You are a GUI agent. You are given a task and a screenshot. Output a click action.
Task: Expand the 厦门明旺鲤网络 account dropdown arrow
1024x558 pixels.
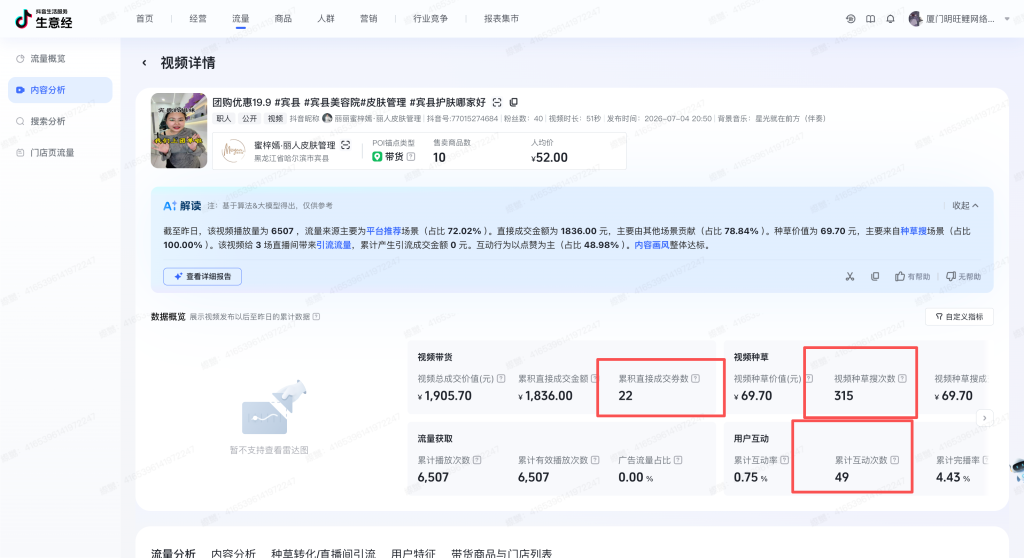click(x=1007, y=19)
